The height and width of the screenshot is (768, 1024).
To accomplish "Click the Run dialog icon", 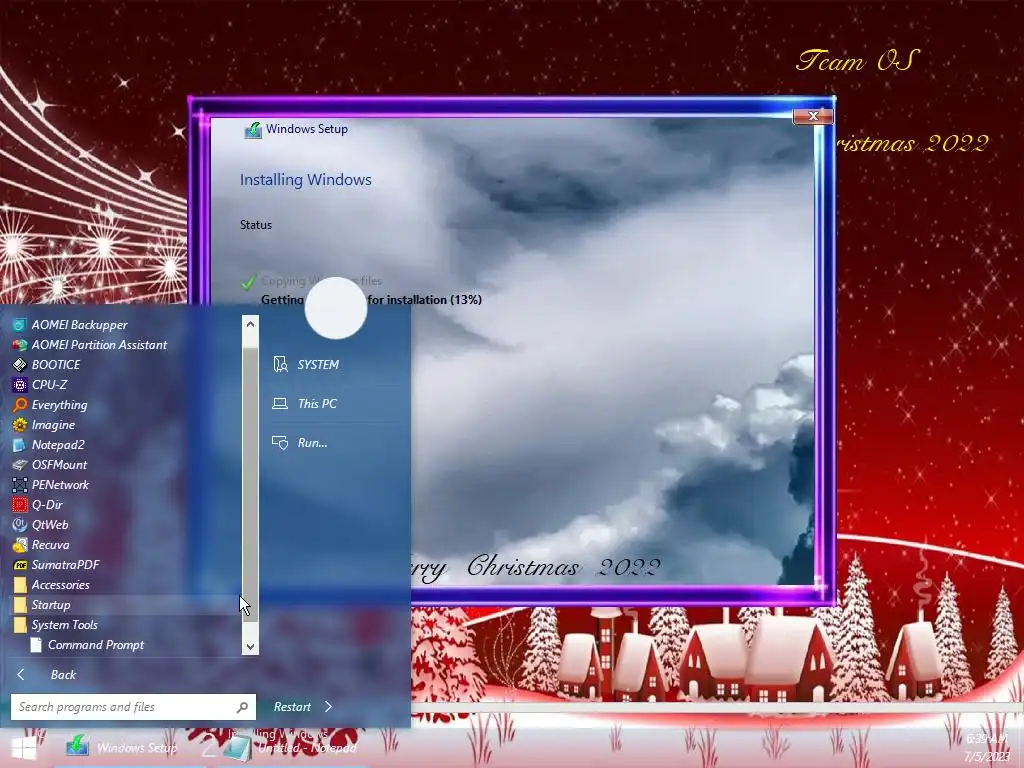I will pos(280,443).
